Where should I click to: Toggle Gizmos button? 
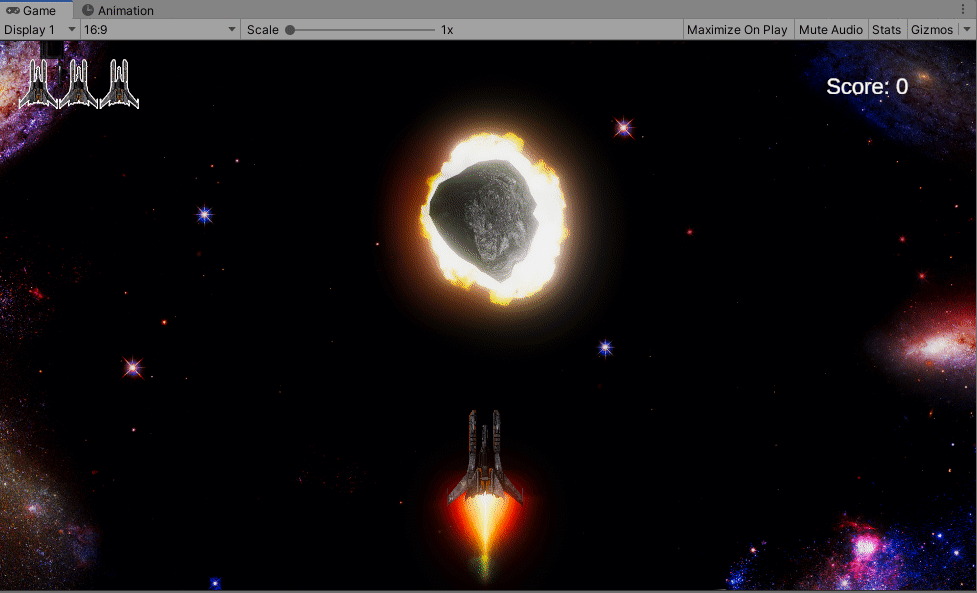coord(932,29)
